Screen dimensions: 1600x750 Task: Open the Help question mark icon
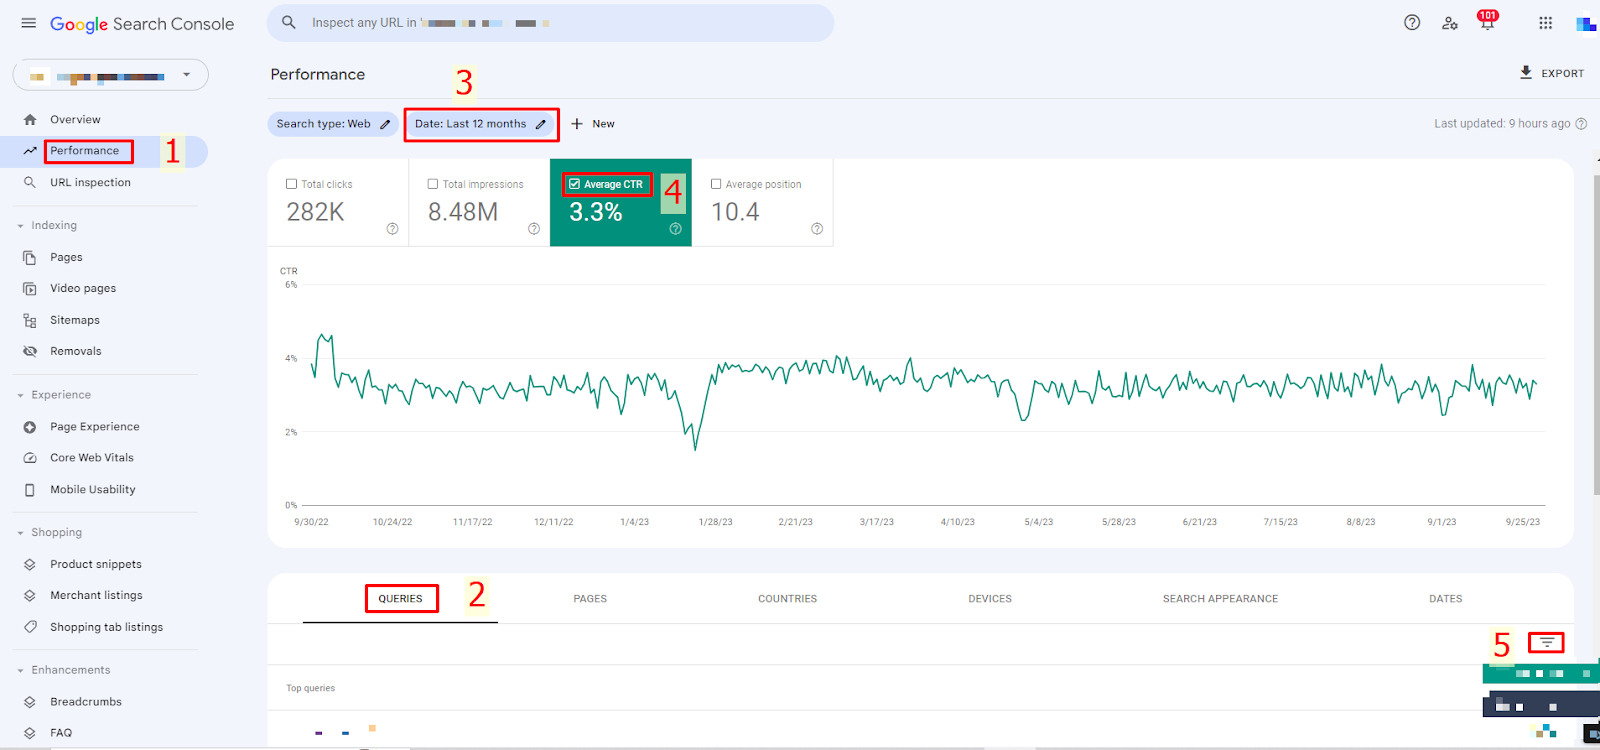pos(1412,23)
